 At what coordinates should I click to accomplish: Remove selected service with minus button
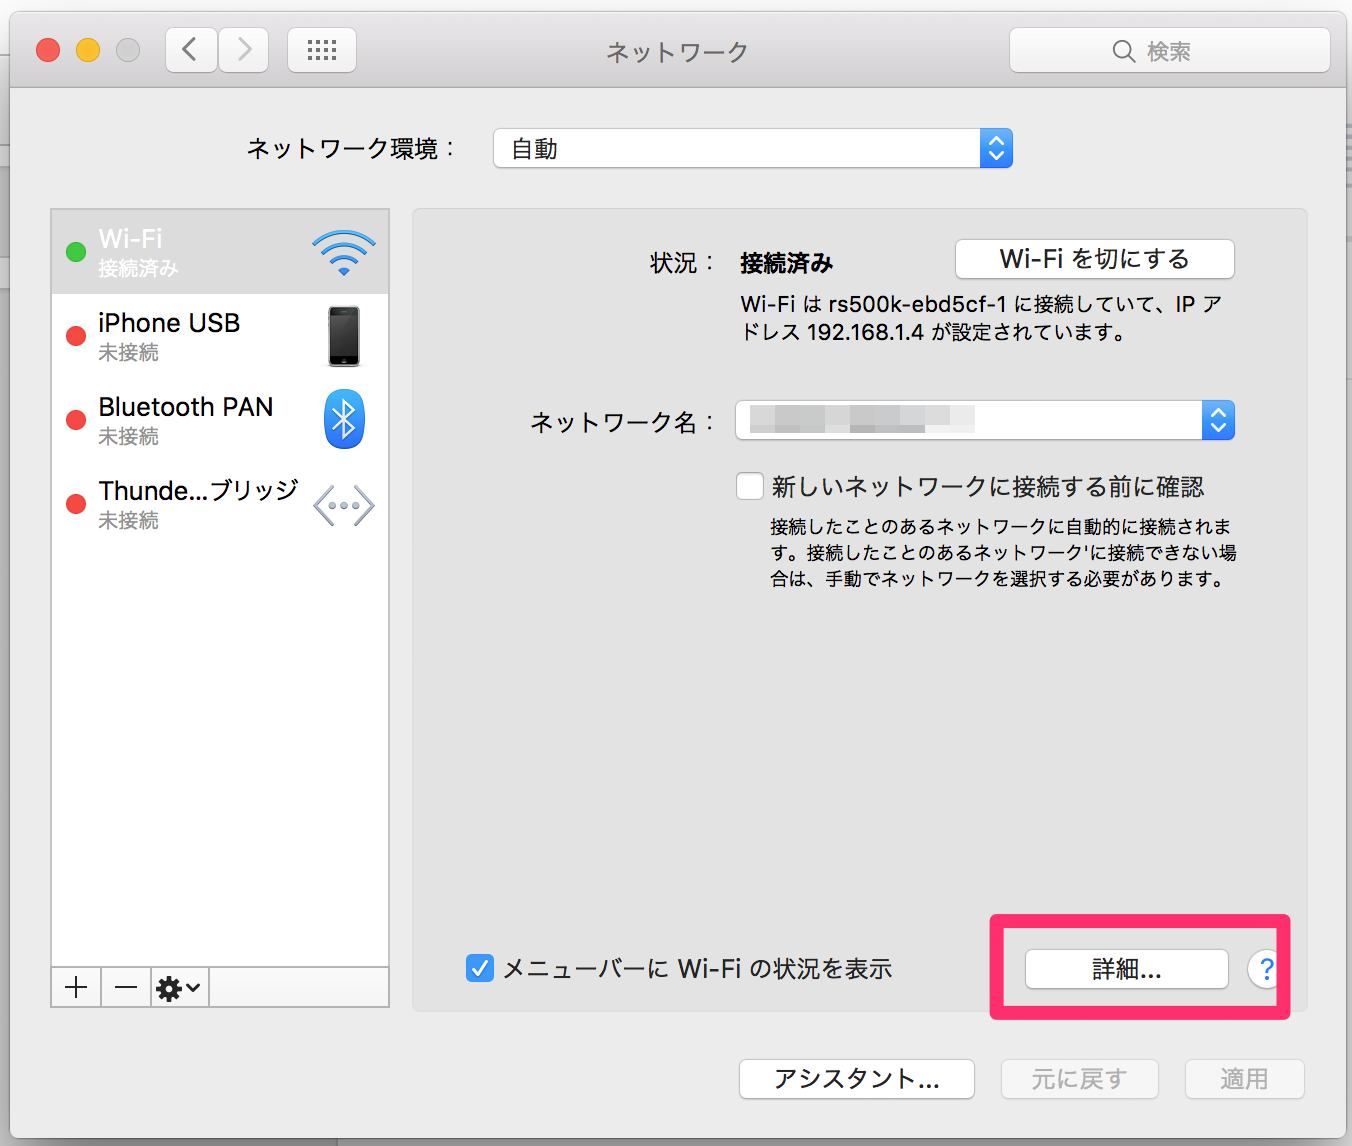126,988
